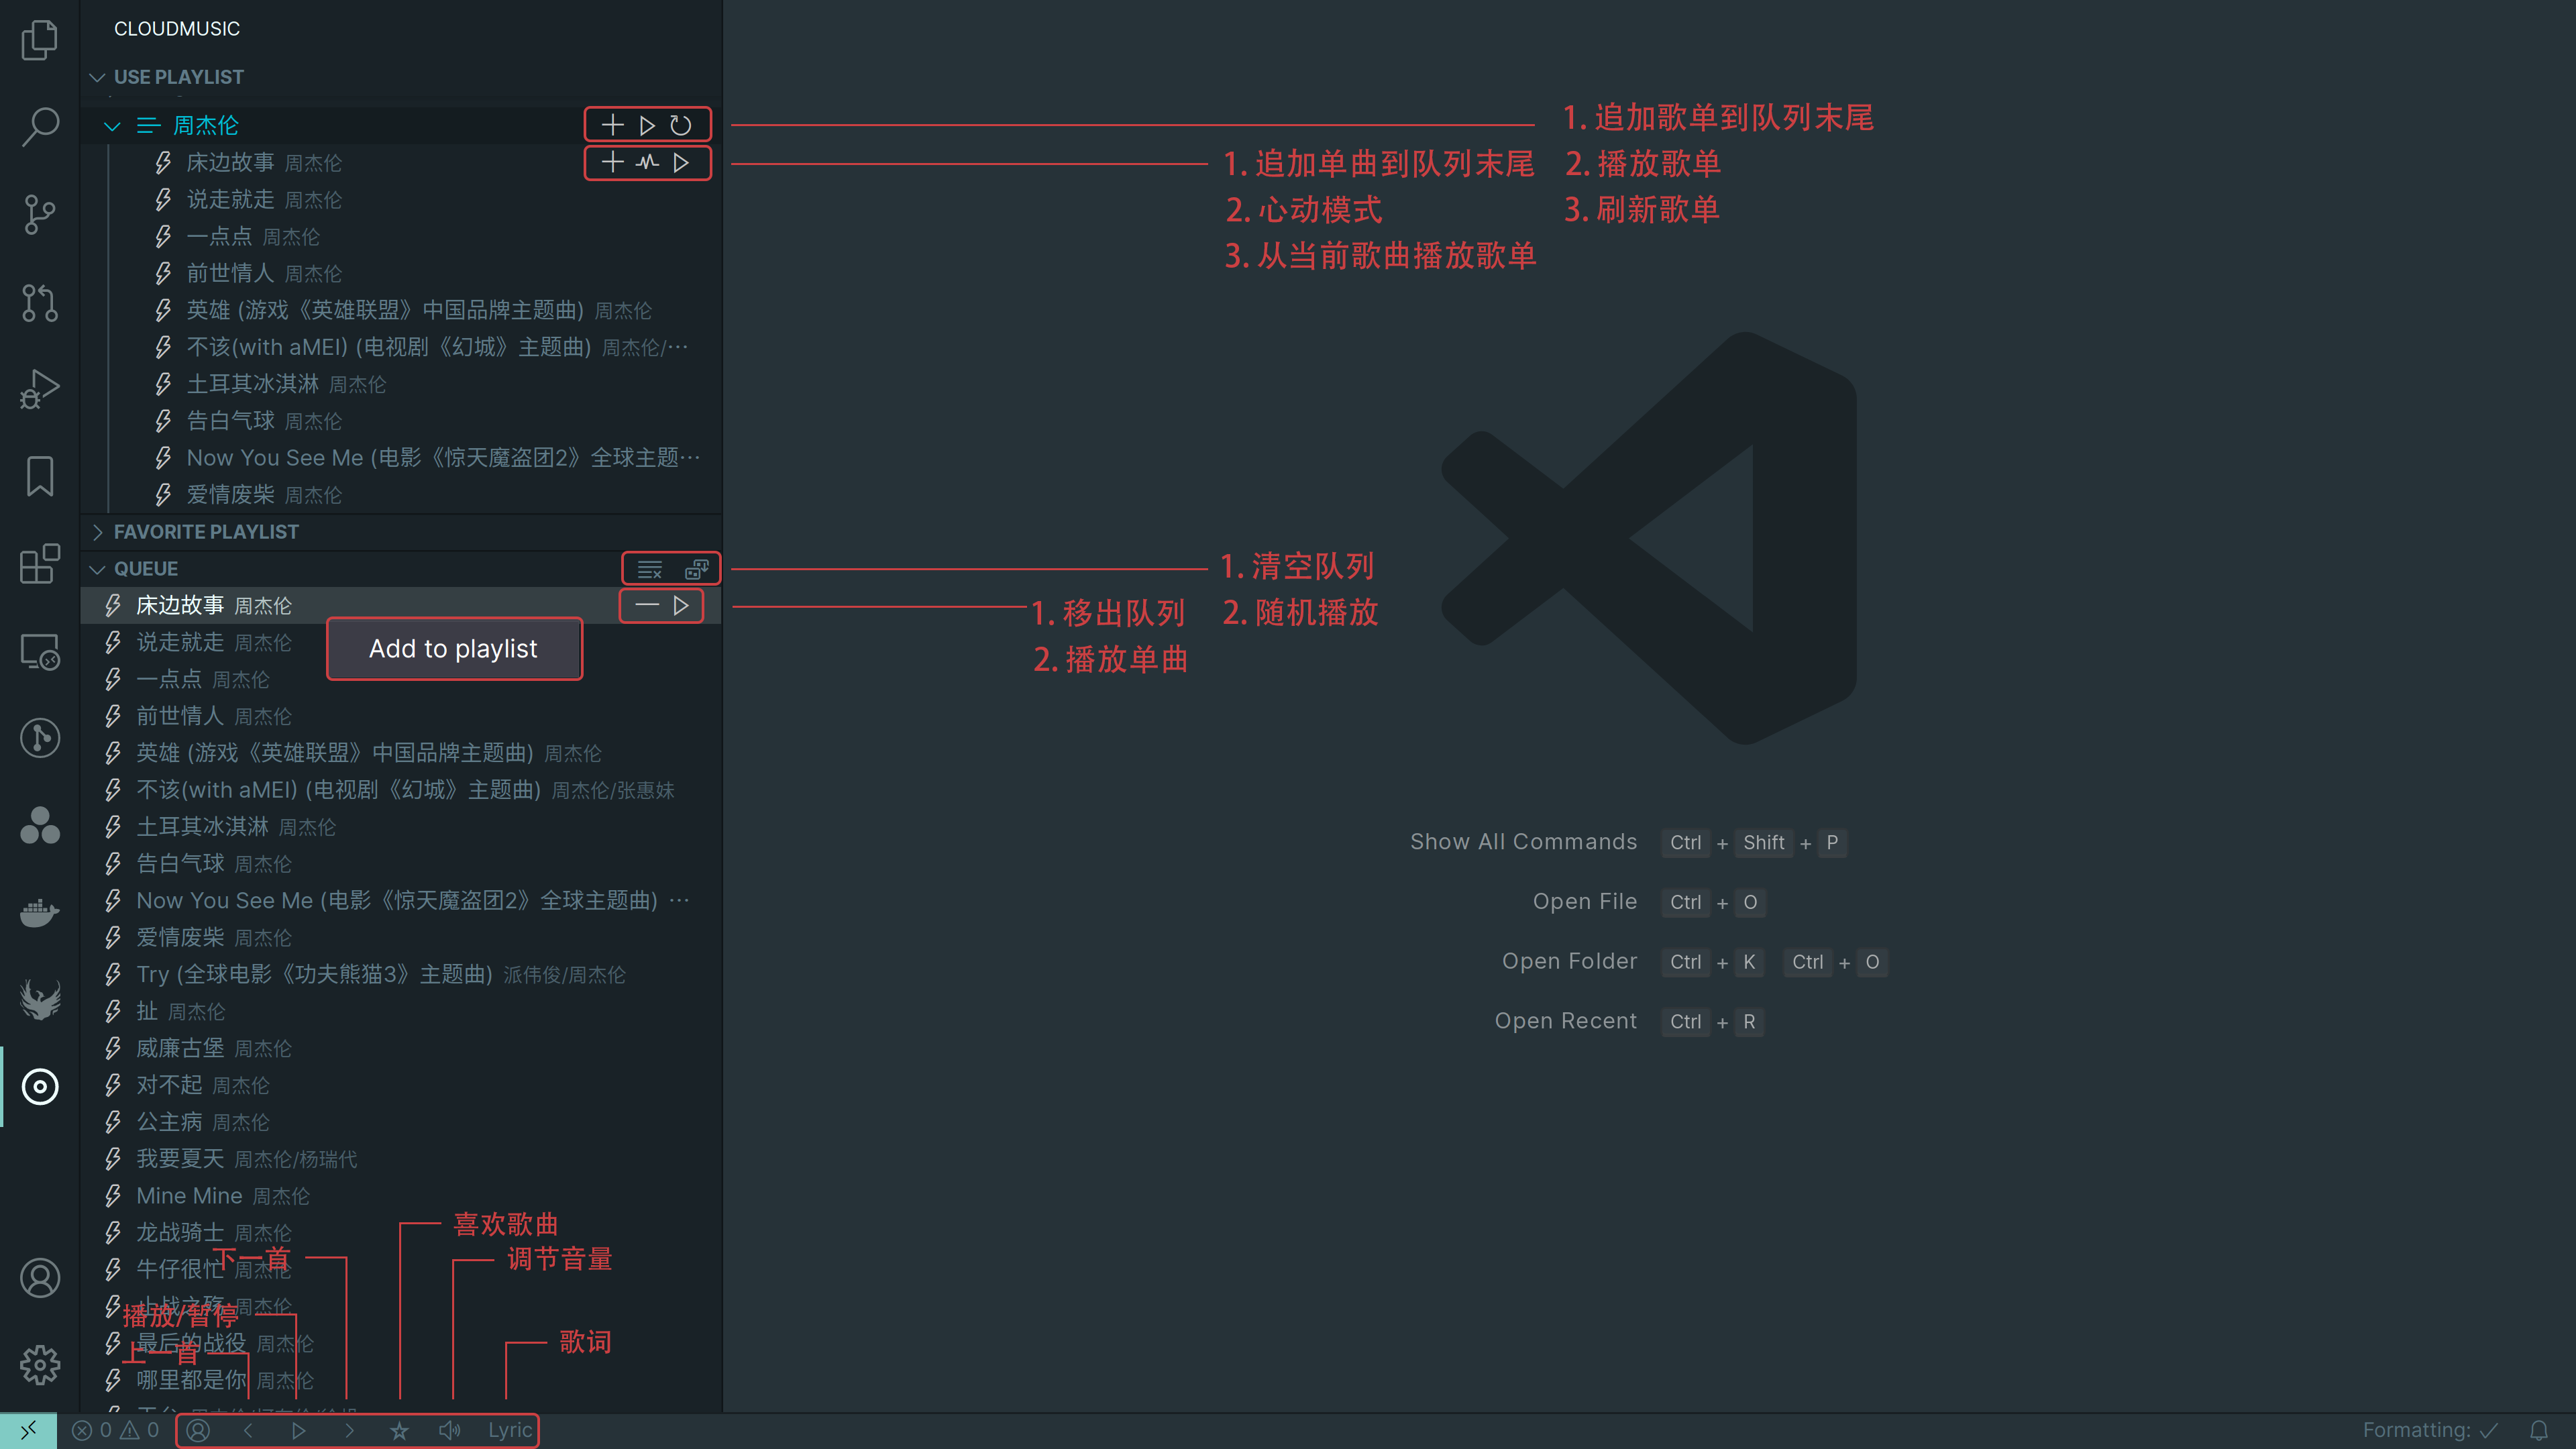The width and height of the screenshot is (2576, 1449).
Task: Open Accounts menu in activity bar
Action: pos(40,1278)
